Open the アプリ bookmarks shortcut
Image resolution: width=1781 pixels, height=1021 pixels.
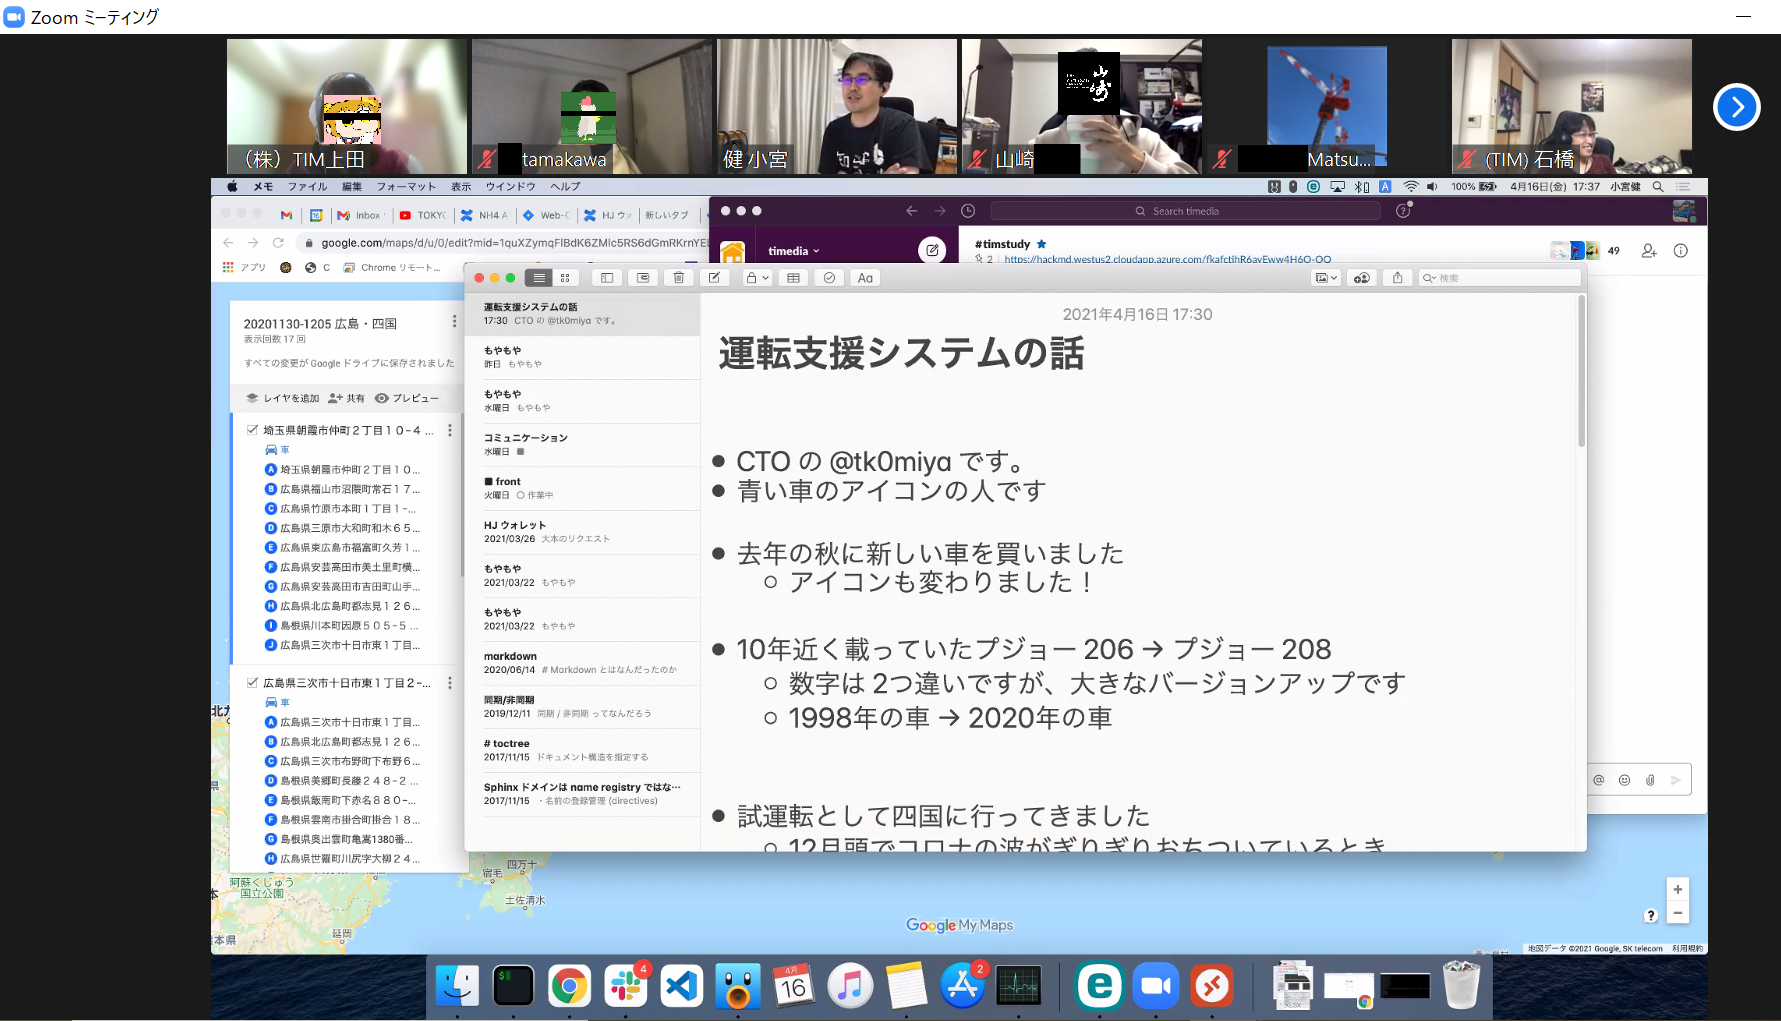244,267
